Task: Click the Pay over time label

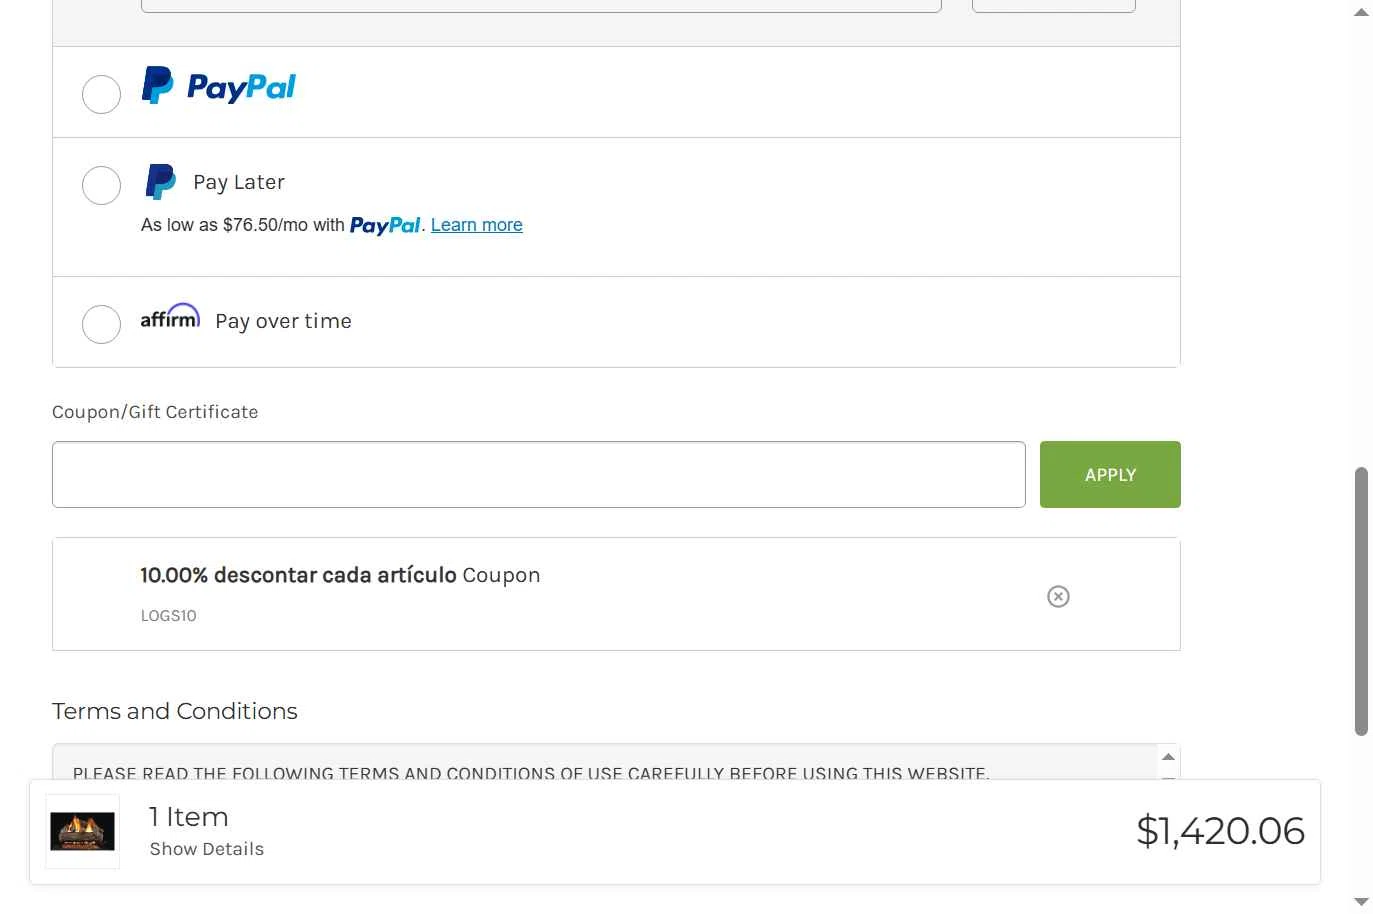Action: click(283, 321)
